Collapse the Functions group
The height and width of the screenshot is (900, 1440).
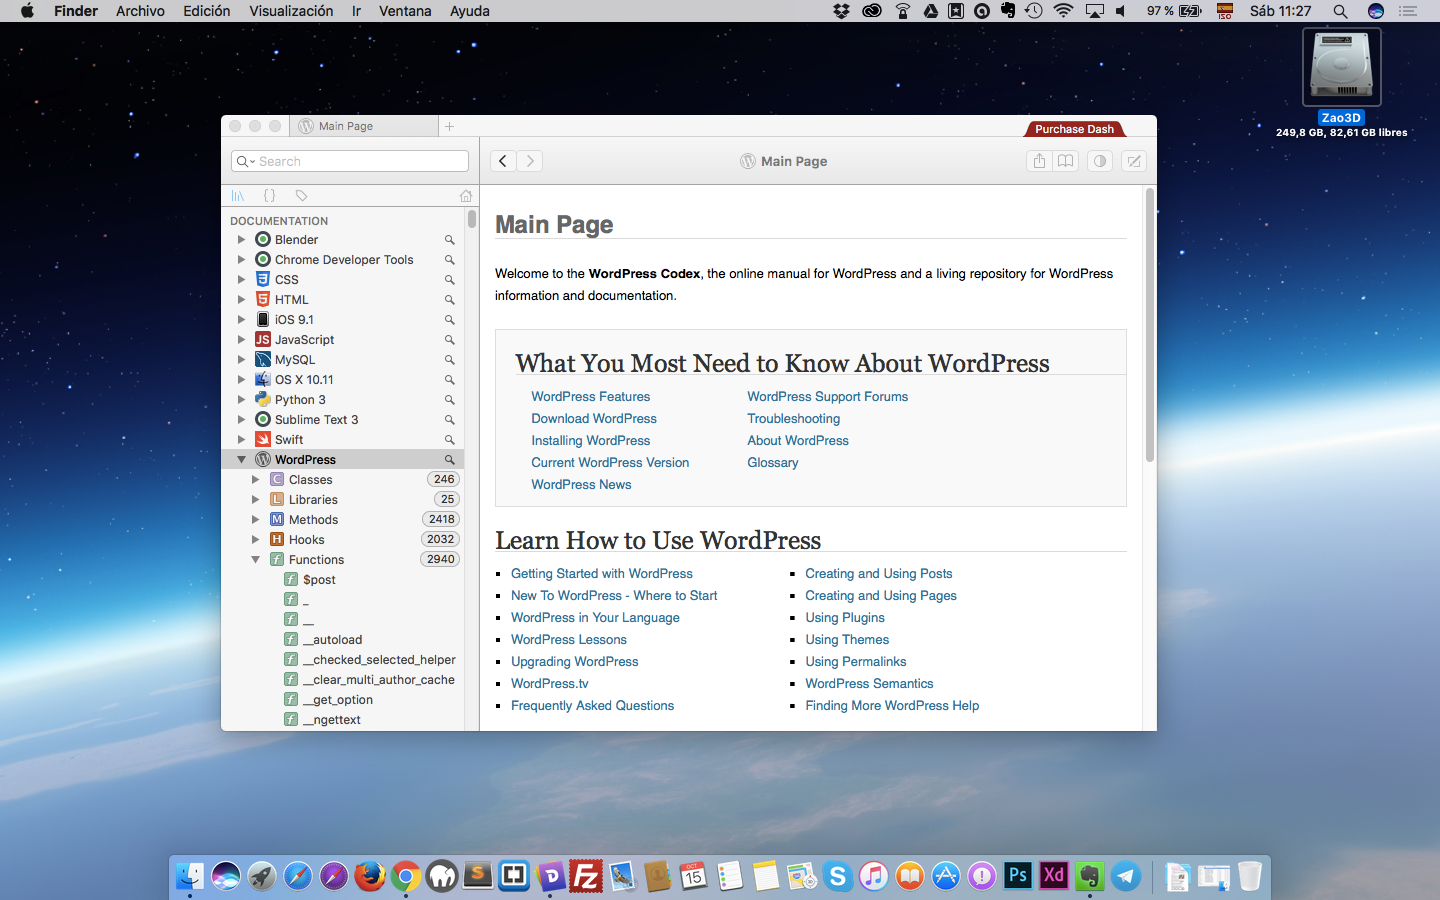pos(255,560)
